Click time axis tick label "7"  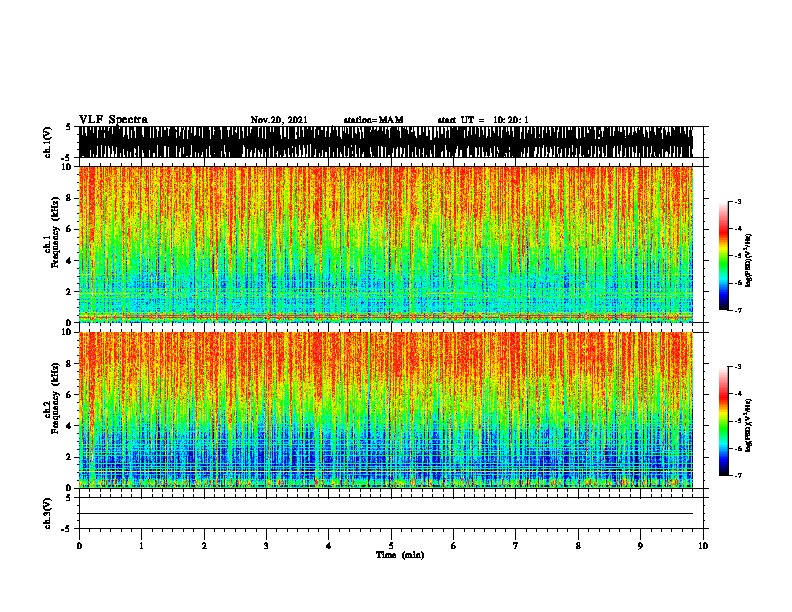click(516, 546)
